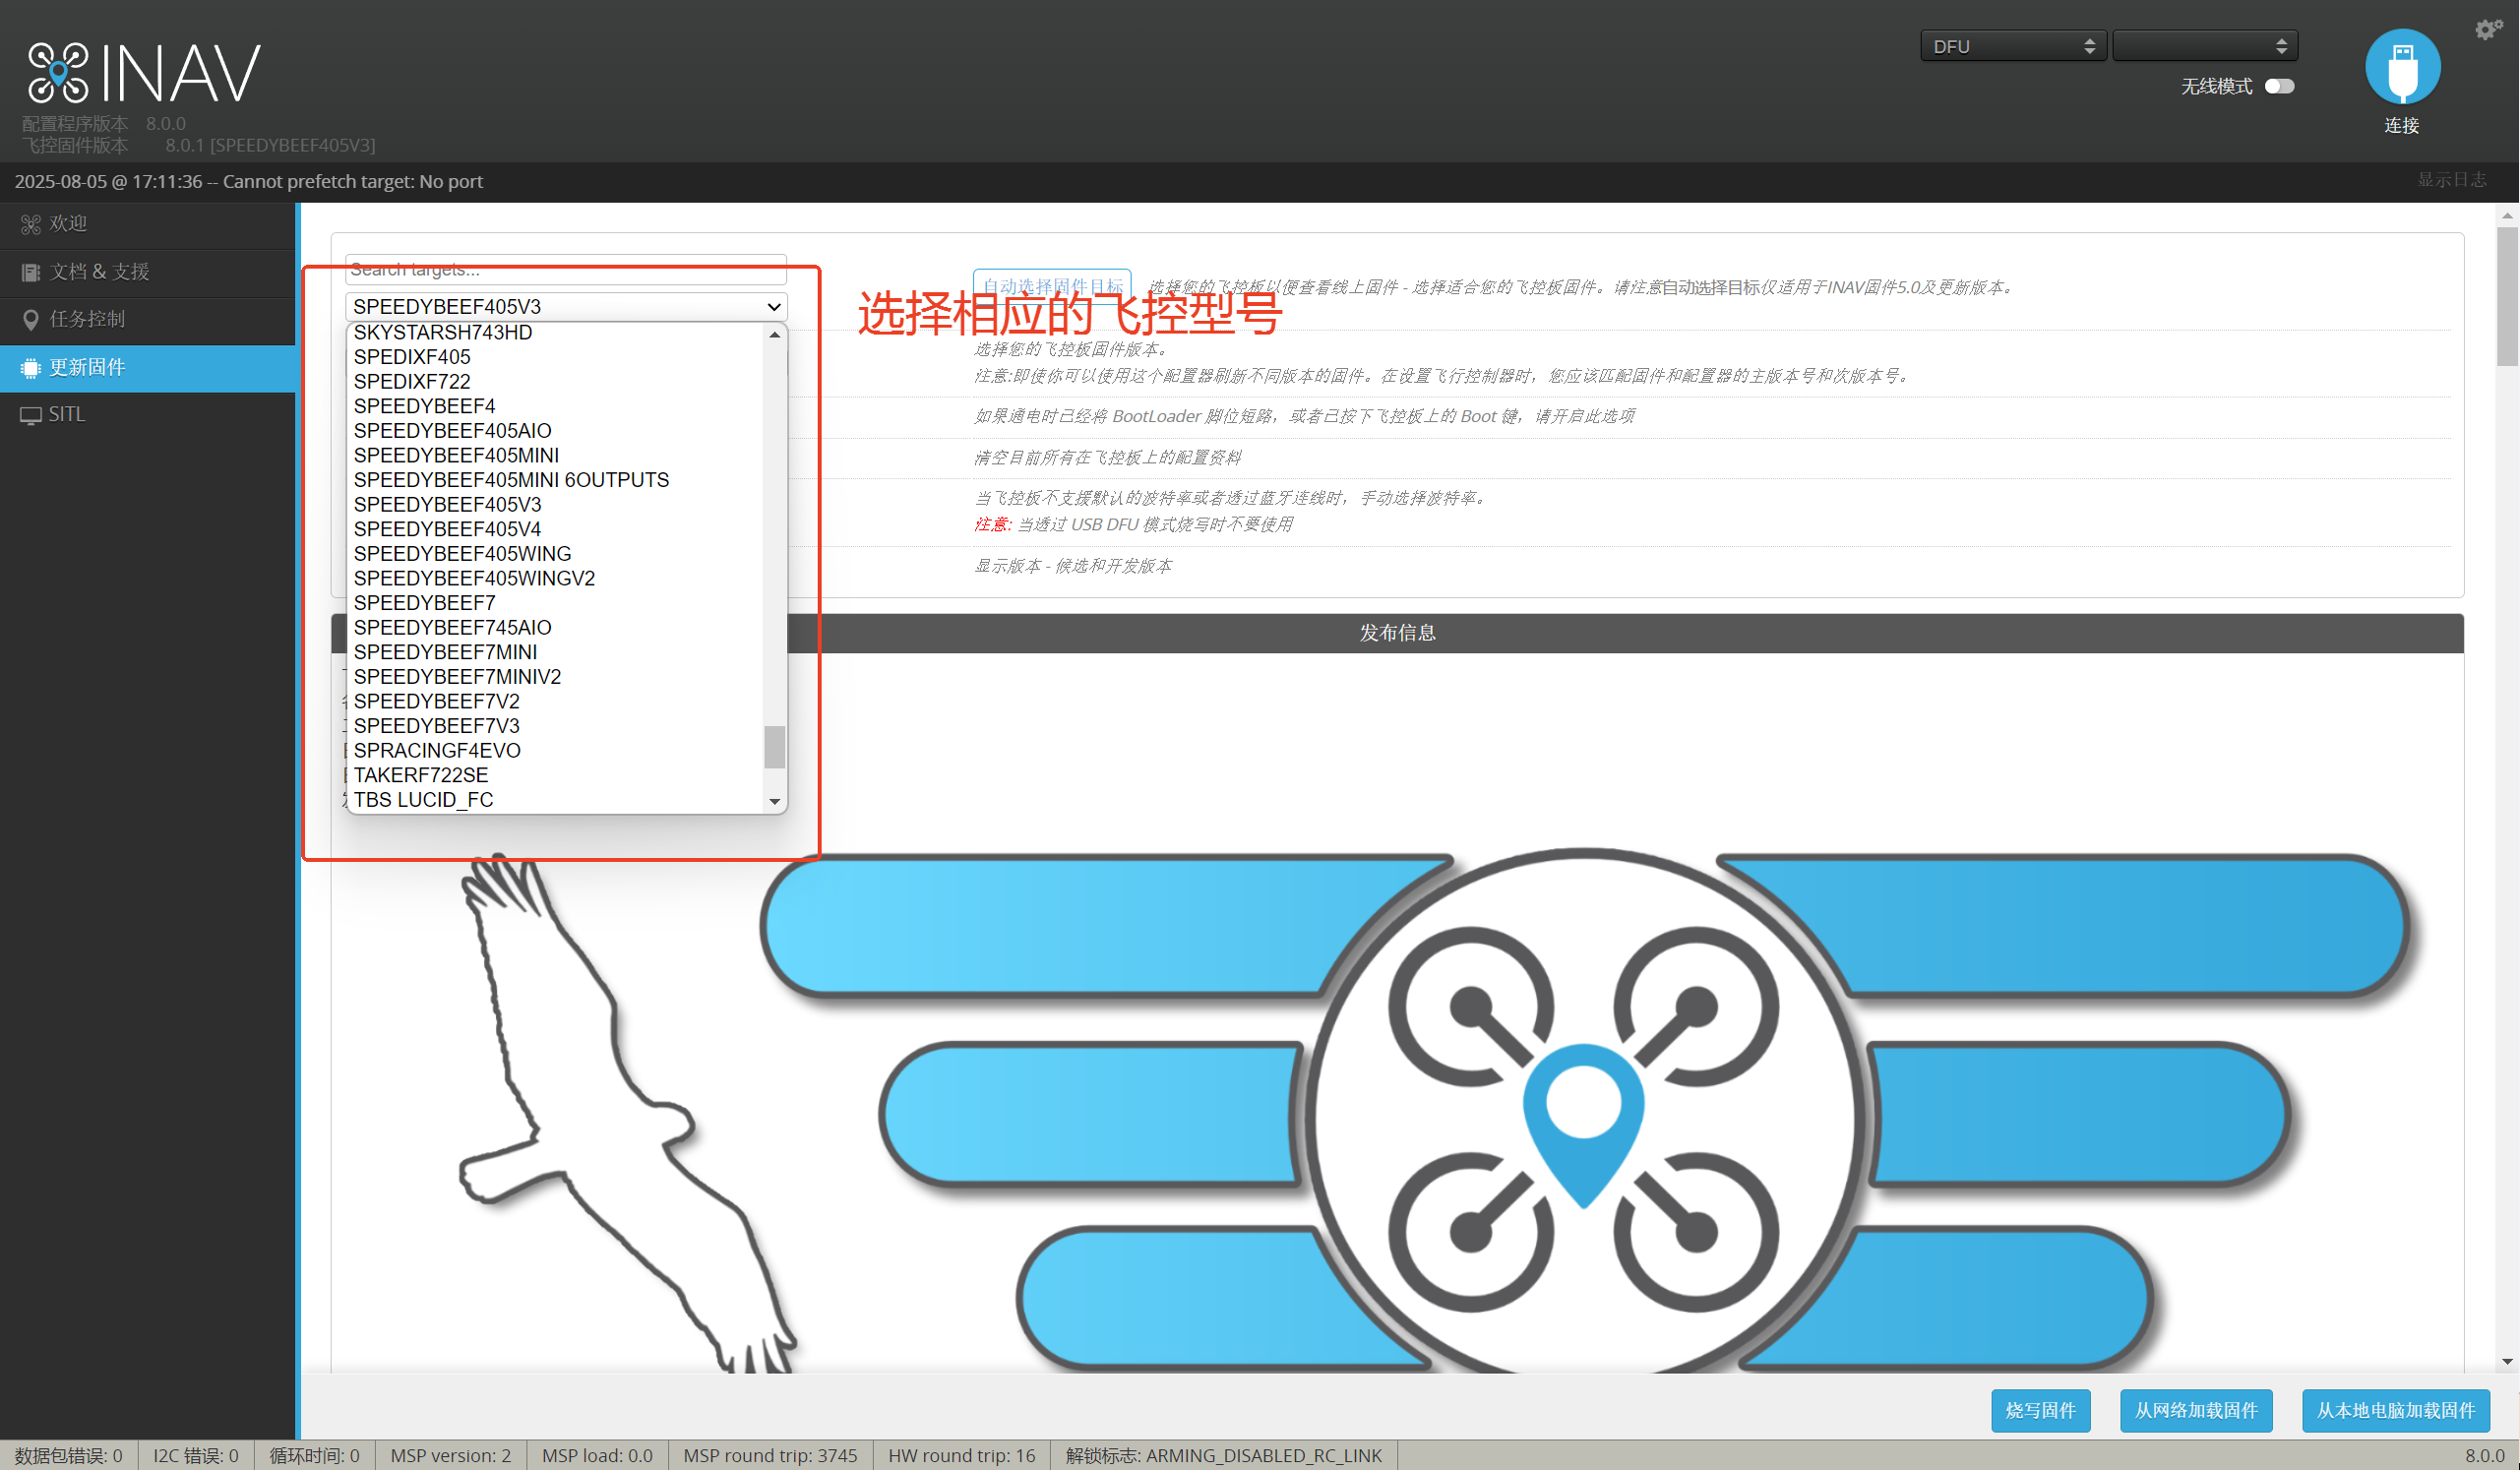Click the INAV drone logo
The width and height of the screenshot is (2520, 1470).
click(x=58, y=73)
